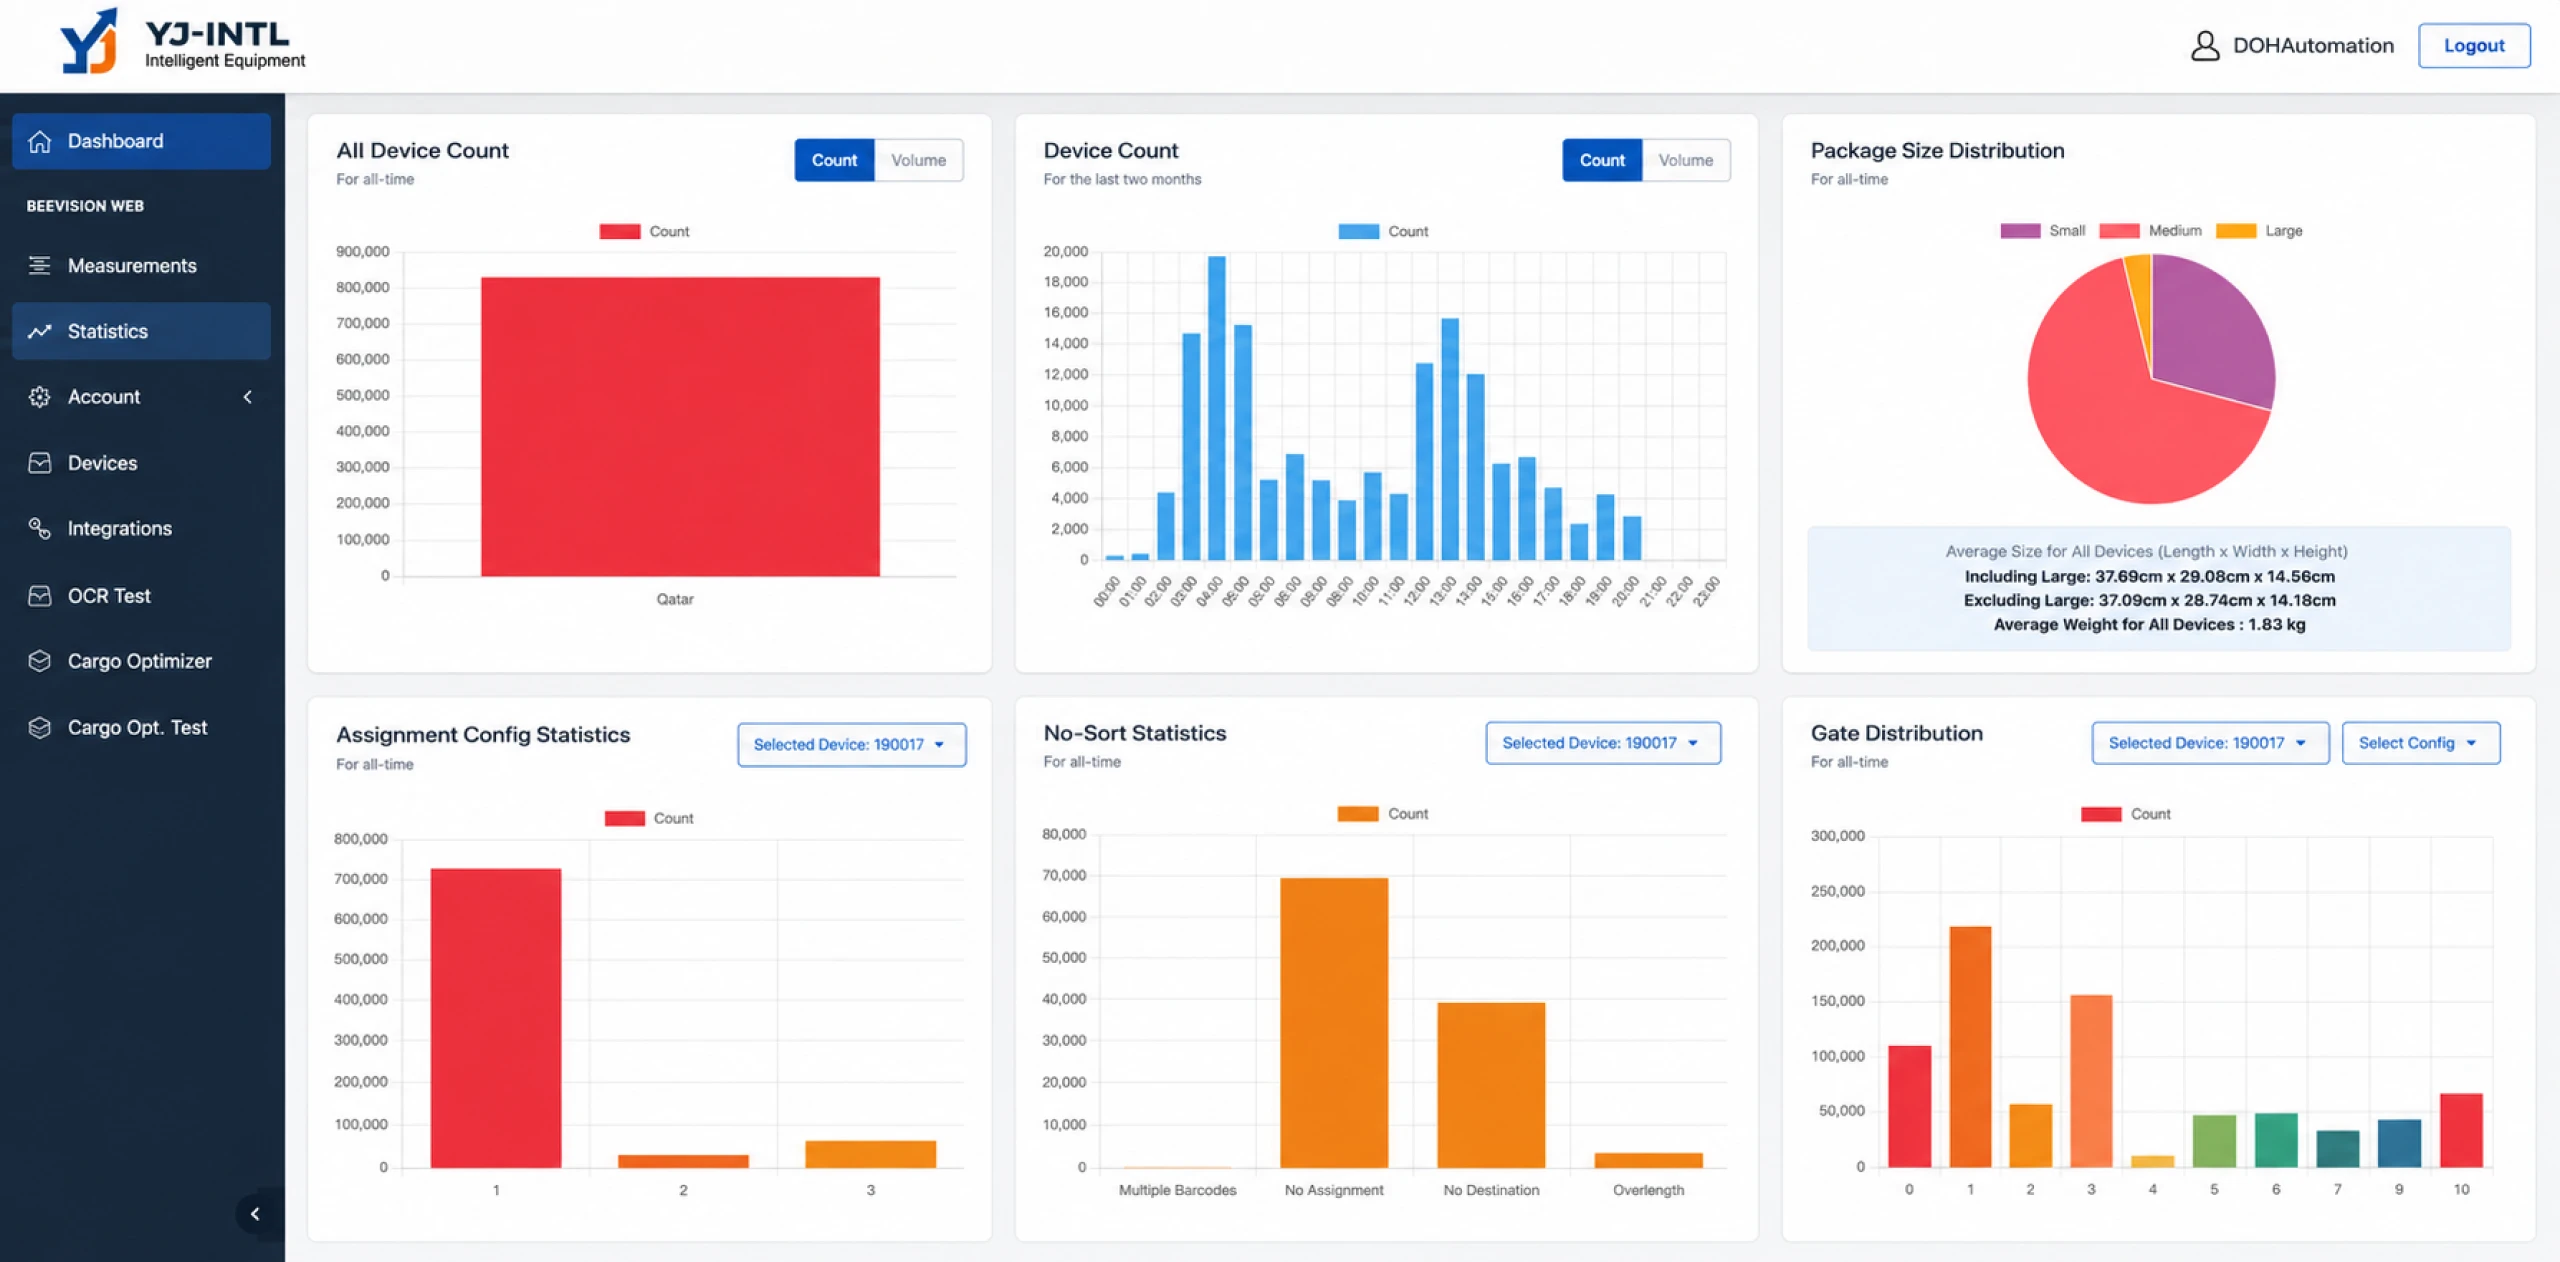2560x1262 pixels.
Task: Click the Measurements list icon
Action: coord(40,265)
